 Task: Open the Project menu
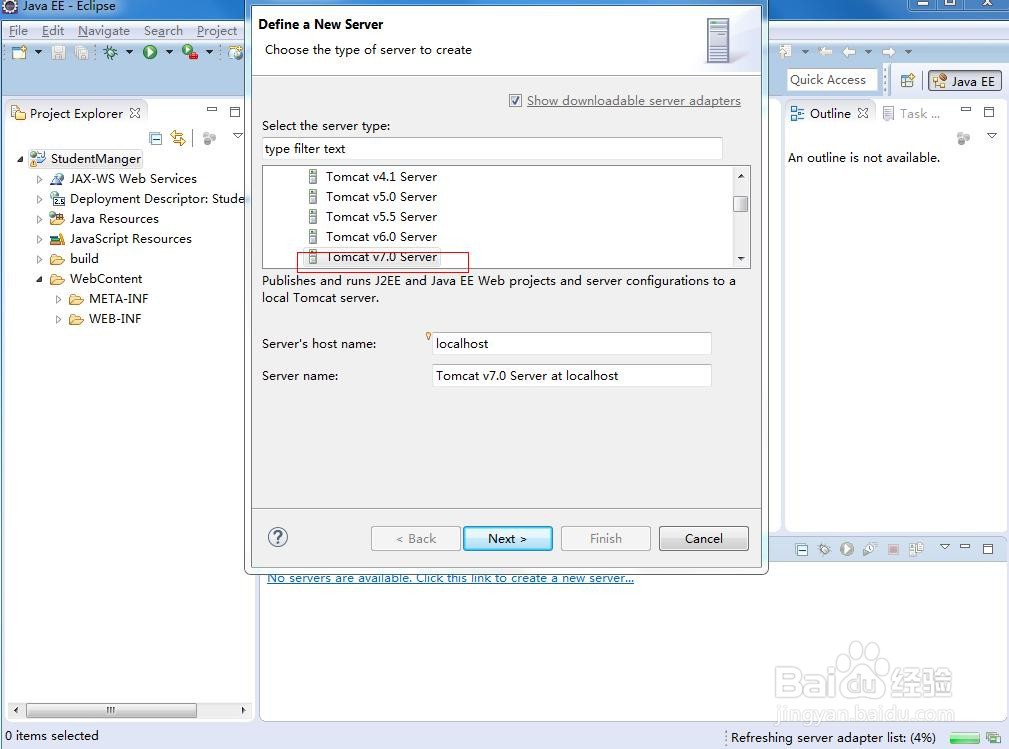pos(217,30)
